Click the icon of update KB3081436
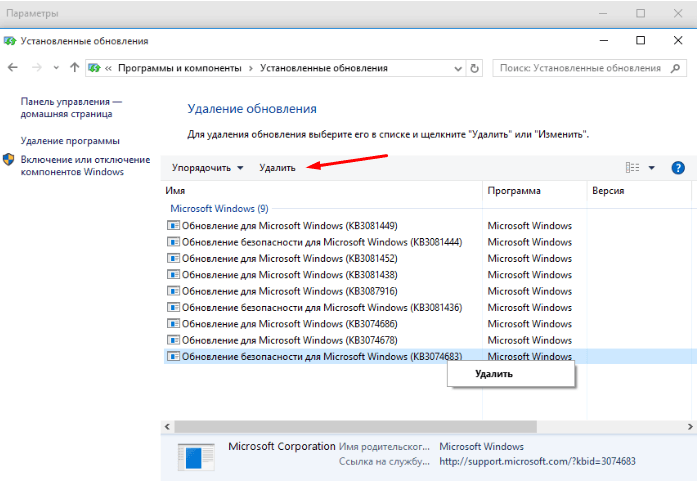The height and width of the screenshot is (484, 698). (x=173, y=307)
